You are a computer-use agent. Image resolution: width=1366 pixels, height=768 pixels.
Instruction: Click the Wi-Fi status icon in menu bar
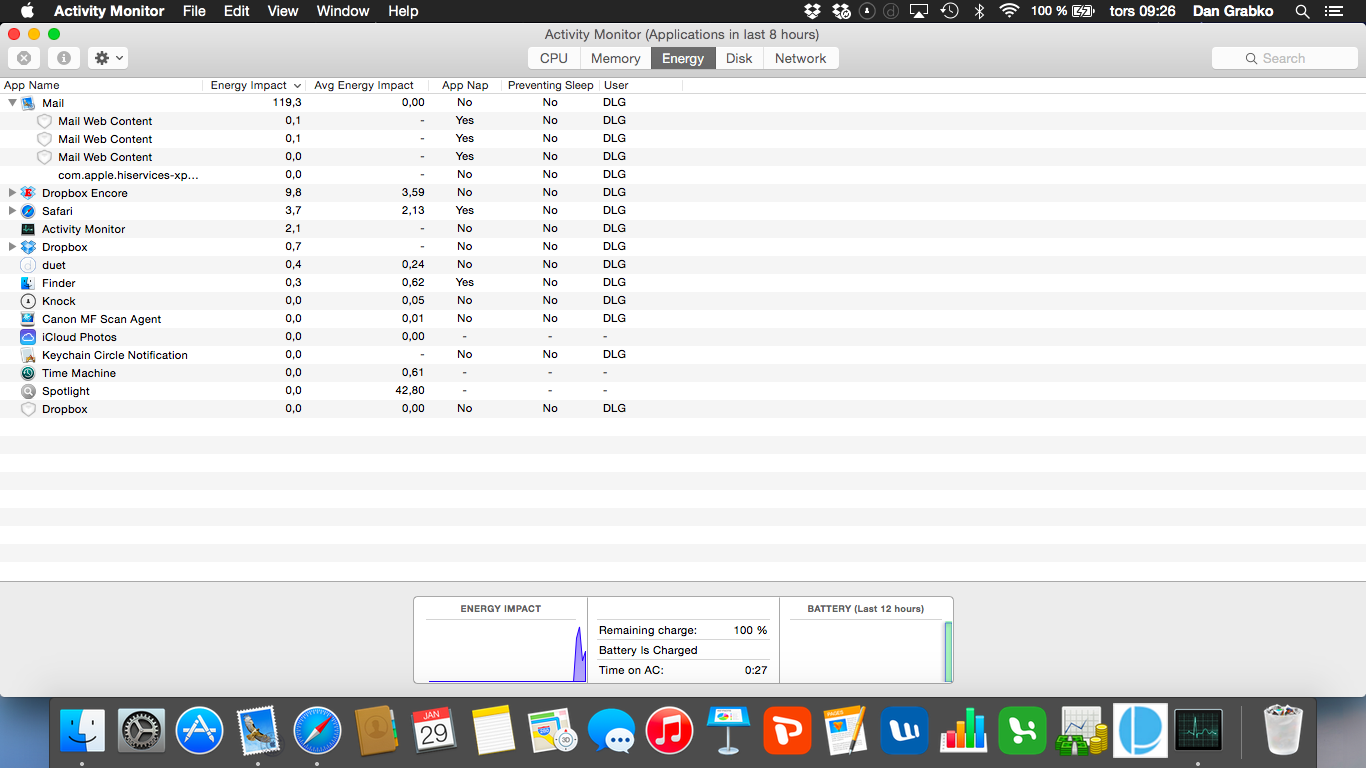1009,11
